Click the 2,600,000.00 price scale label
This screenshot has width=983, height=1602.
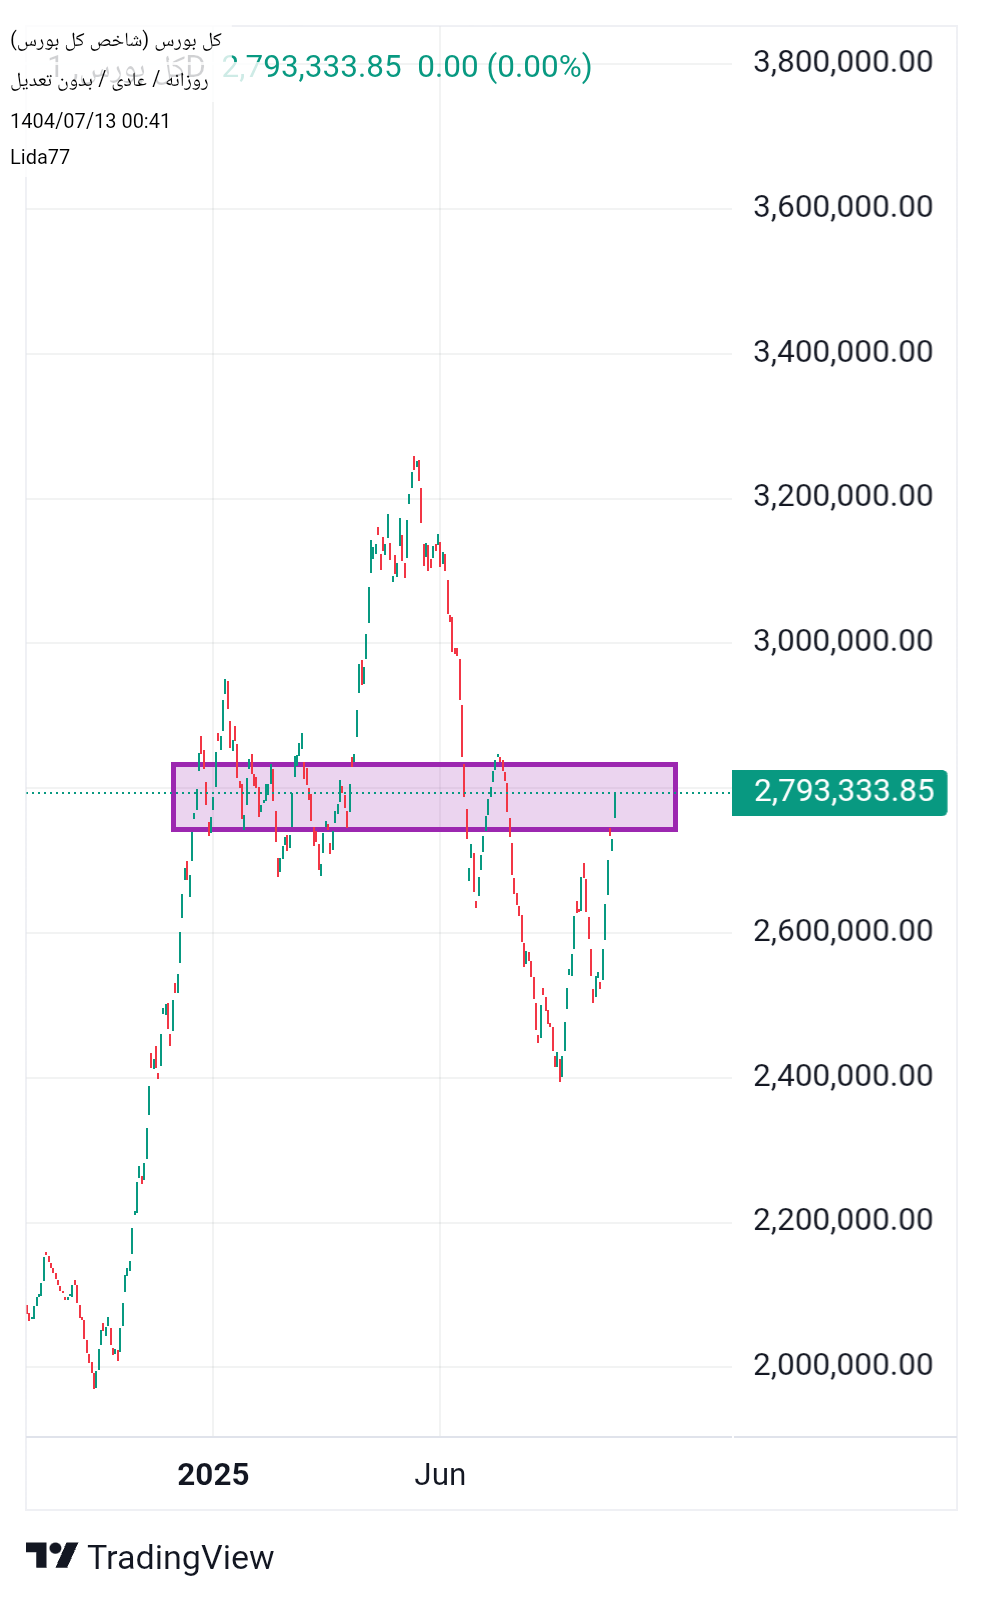coord(843,931)
